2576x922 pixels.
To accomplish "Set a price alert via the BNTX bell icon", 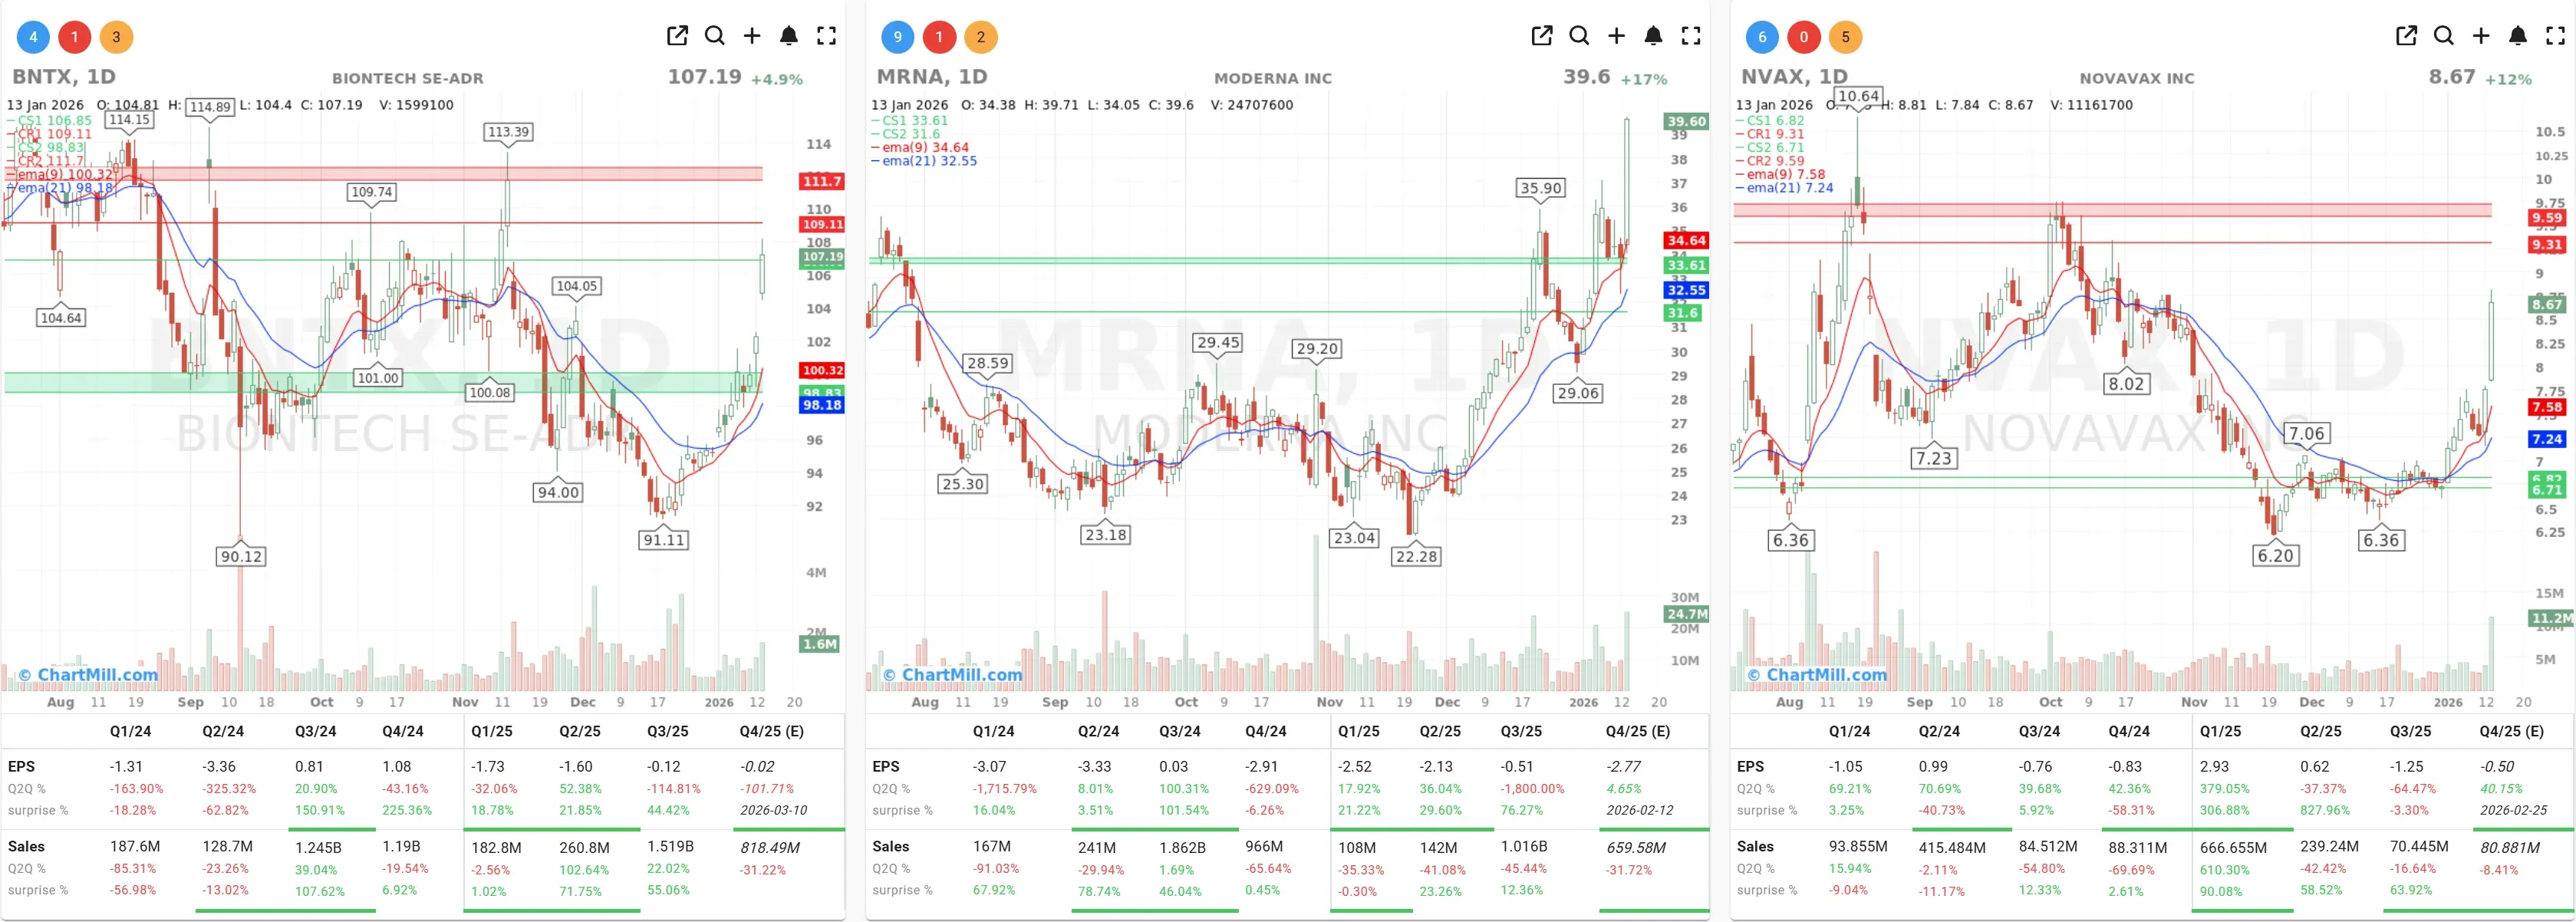I will (789, 35).
